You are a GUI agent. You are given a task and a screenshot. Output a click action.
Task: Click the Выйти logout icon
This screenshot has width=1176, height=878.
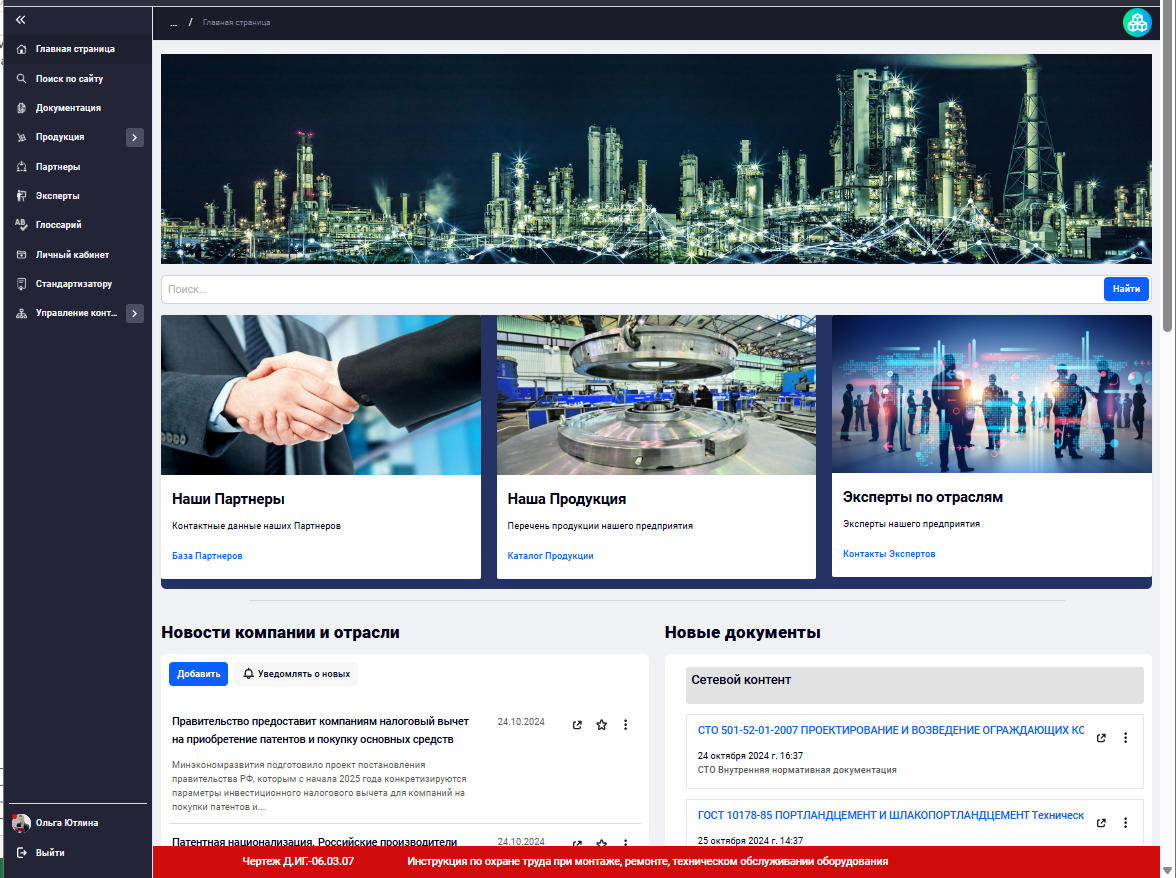(21, 853)
